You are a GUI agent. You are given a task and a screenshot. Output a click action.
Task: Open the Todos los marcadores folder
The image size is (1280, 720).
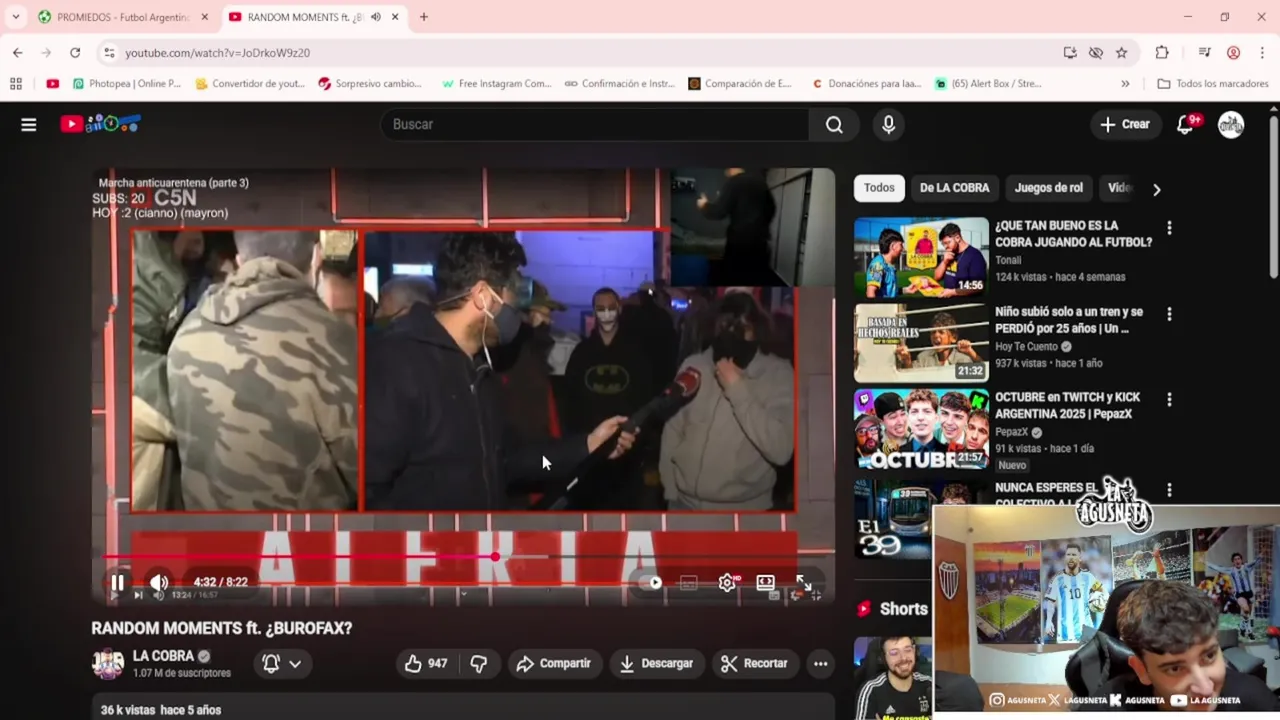click(1213, 84)
